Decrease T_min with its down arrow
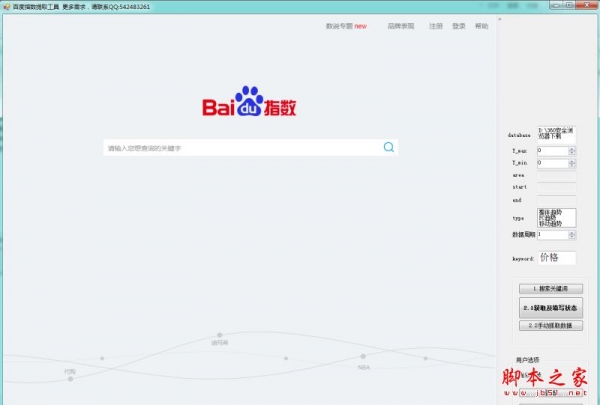This screenshot has width=600, height=405. pos(572,165)
